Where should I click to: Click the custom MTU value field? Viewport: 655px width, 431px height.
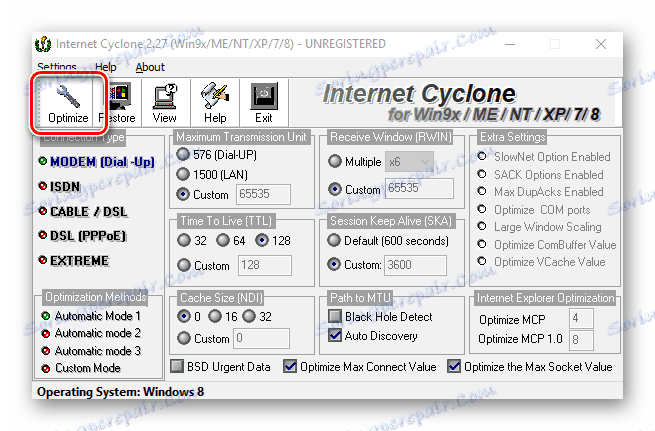click(263, 194)
